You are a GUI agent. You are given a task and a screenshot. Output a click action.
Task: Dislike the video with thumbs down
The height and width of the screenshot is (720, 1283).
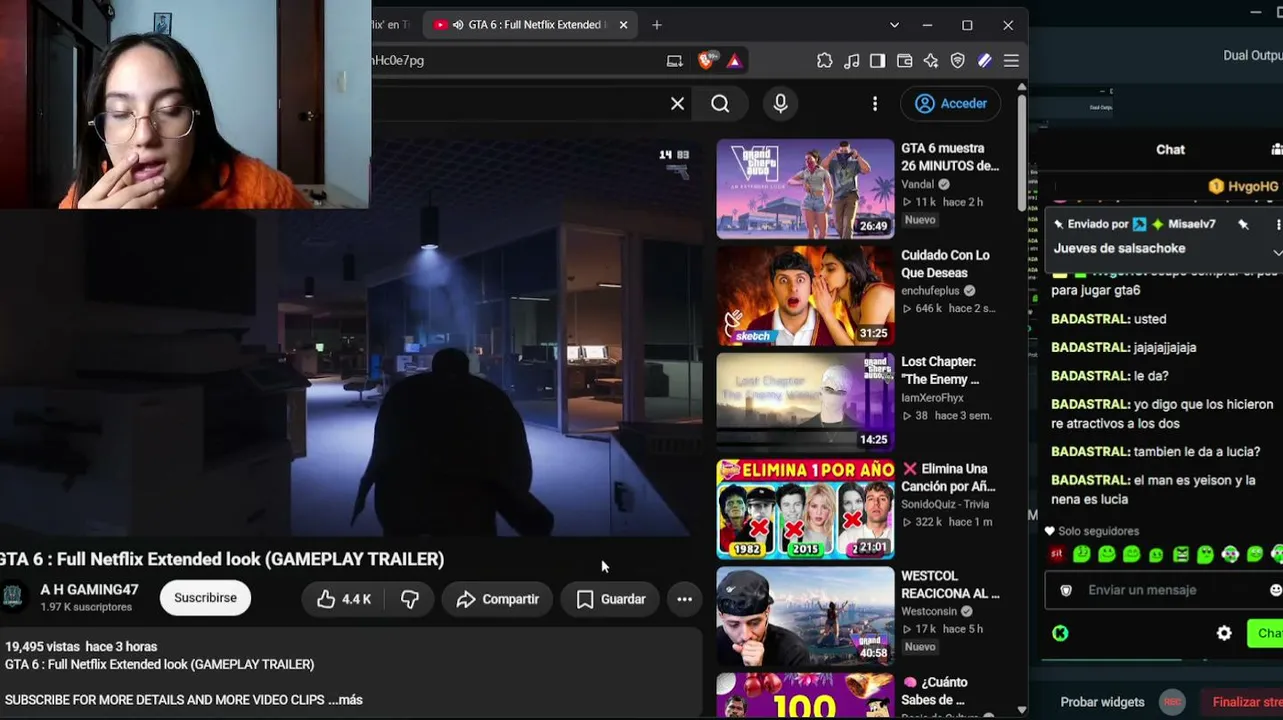(x=410, y=599)
